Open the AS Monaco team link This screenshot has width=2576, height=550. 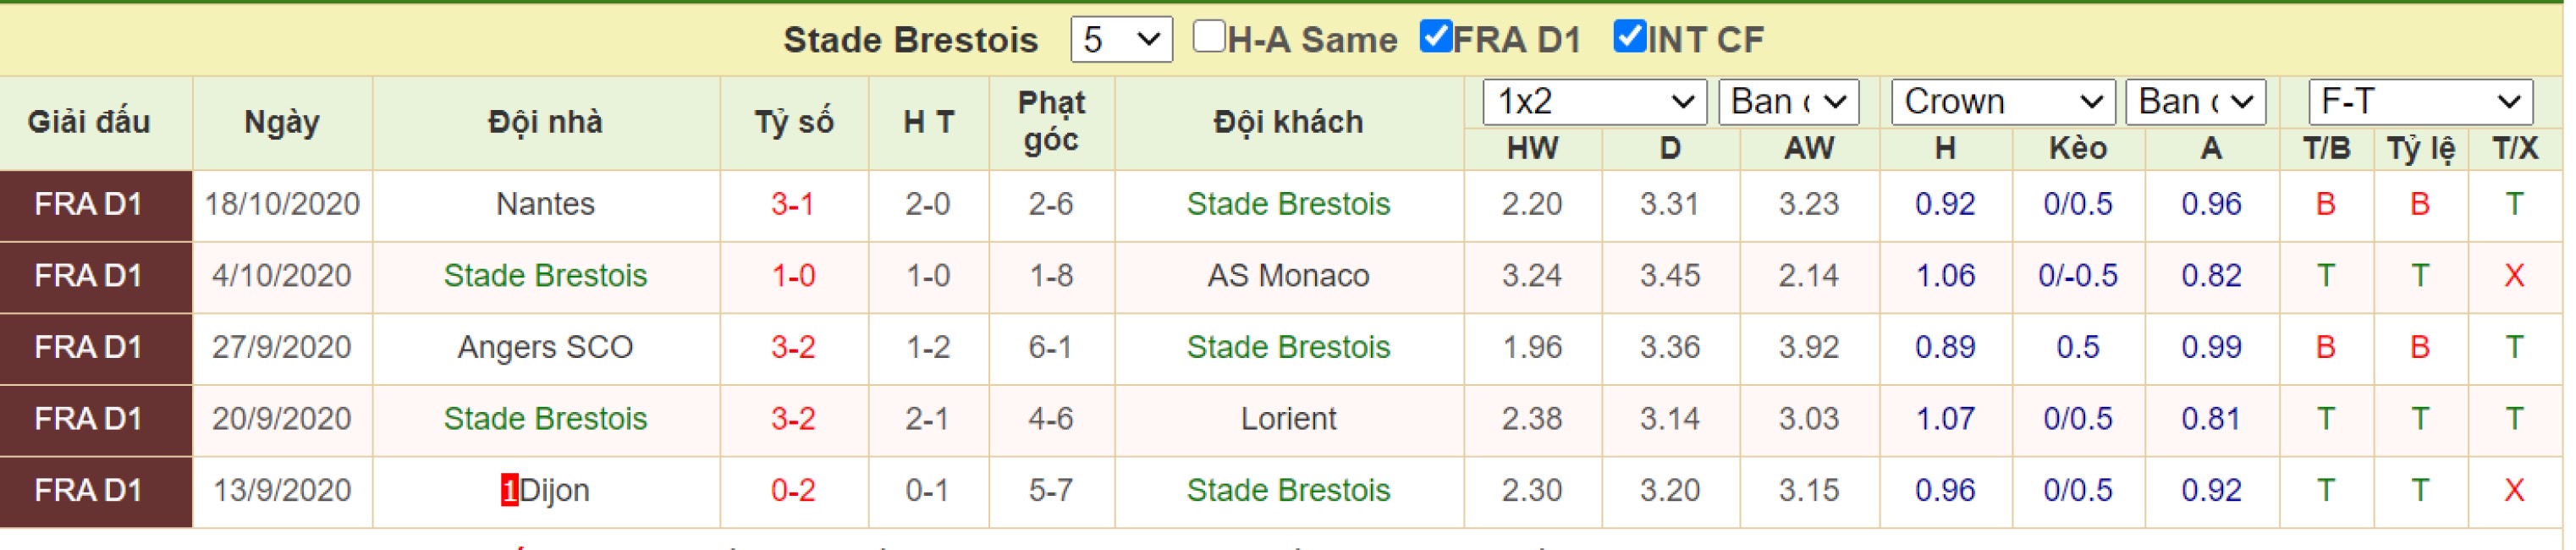pyautogui.click(x=1288, y=276)
